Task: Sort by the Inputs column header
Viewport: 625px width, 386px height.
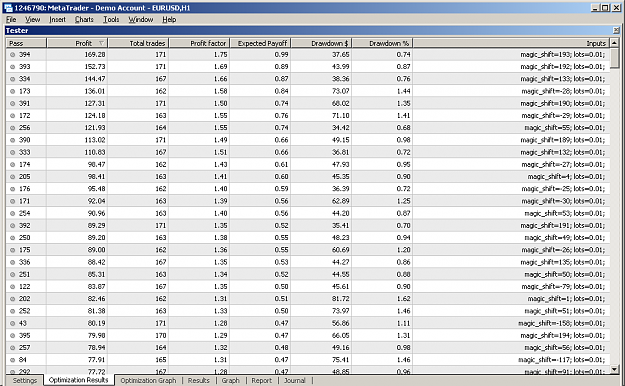Action: coord(511,43)
